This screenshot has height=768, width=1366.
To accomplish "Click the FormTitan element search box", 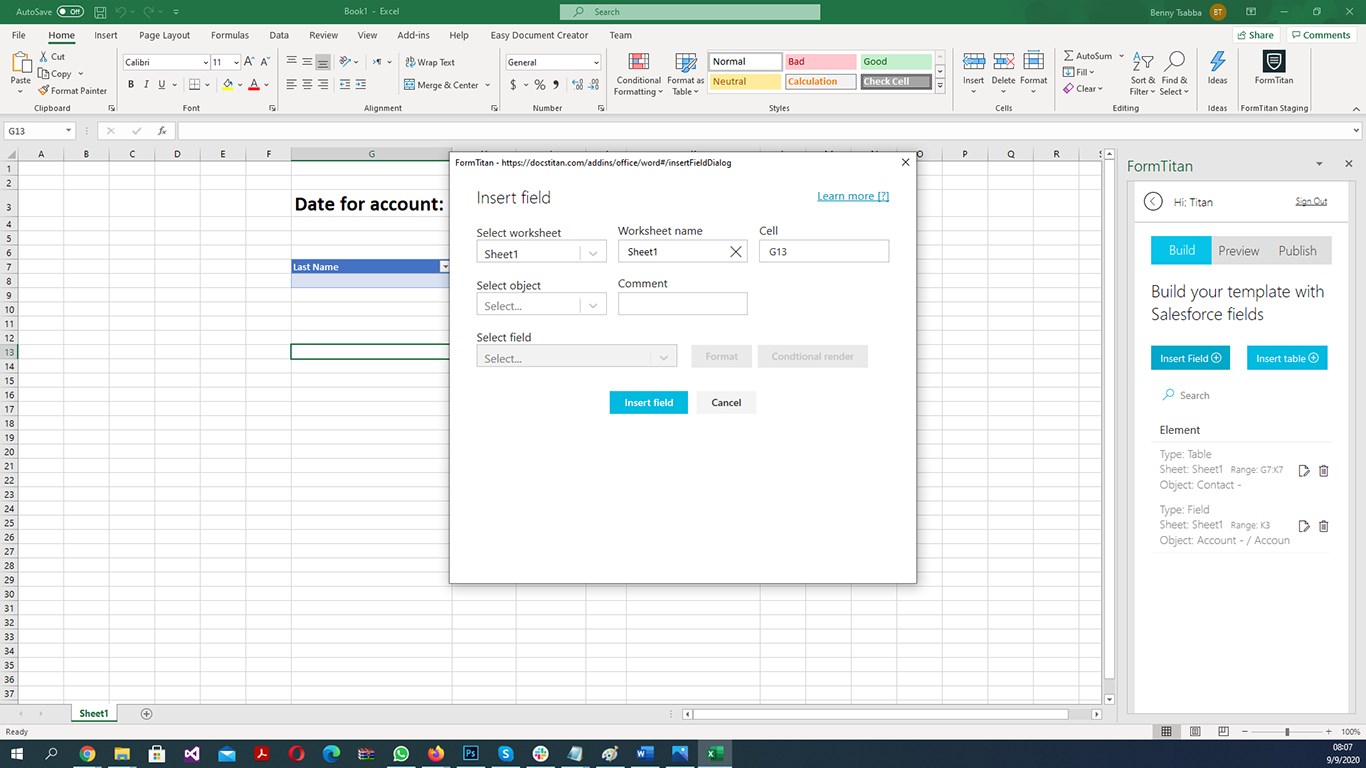I will pyautogui.click(x=1240, y=395).
